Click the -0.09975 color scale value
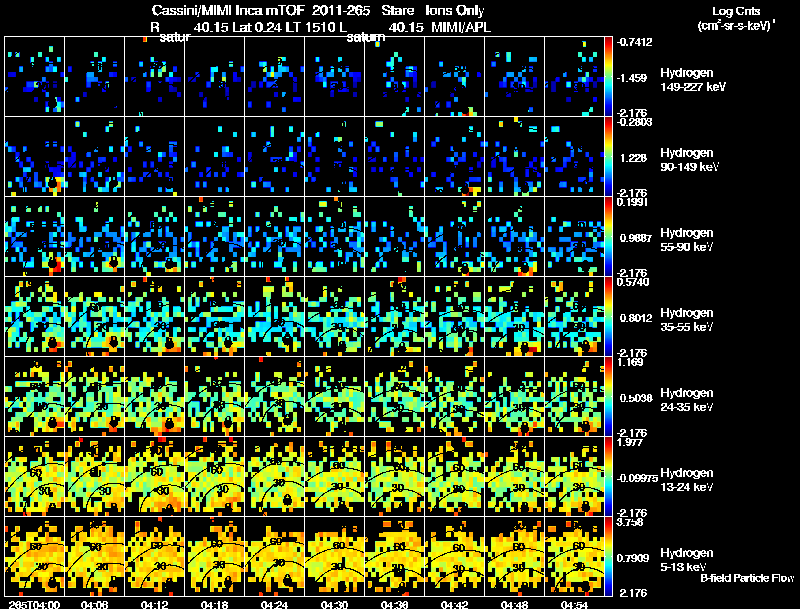 pos(637,478)
